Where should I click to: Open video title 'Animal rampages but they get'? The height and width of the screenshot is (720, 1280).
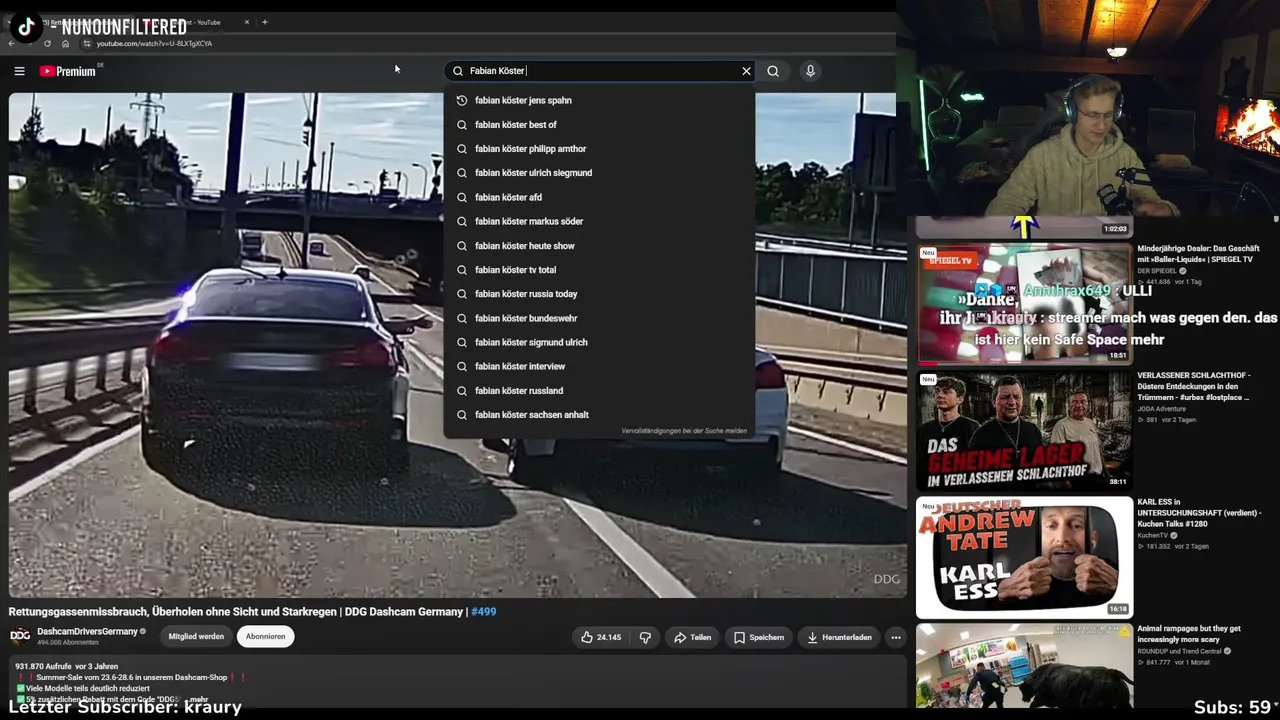[x=1189, y=634]
